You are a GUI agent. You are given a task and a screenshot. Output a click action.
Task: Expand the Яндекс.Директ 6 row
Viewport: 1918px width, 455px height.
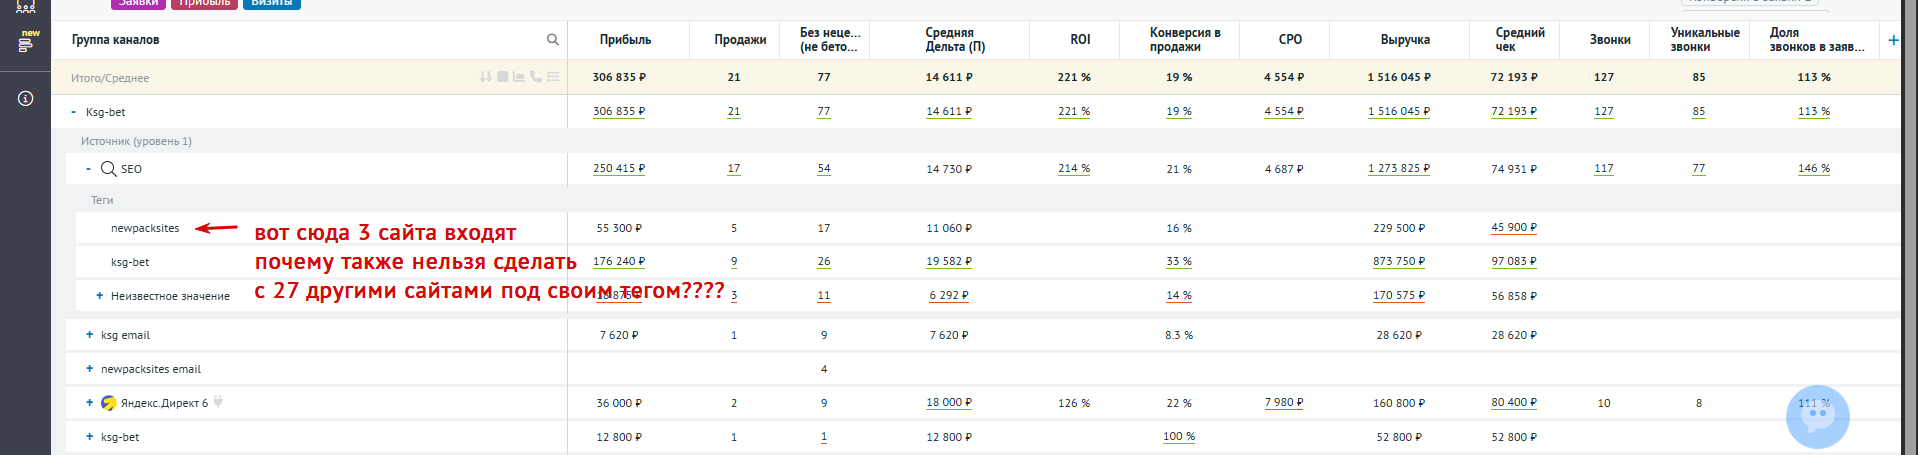click(x=89, y=403)
